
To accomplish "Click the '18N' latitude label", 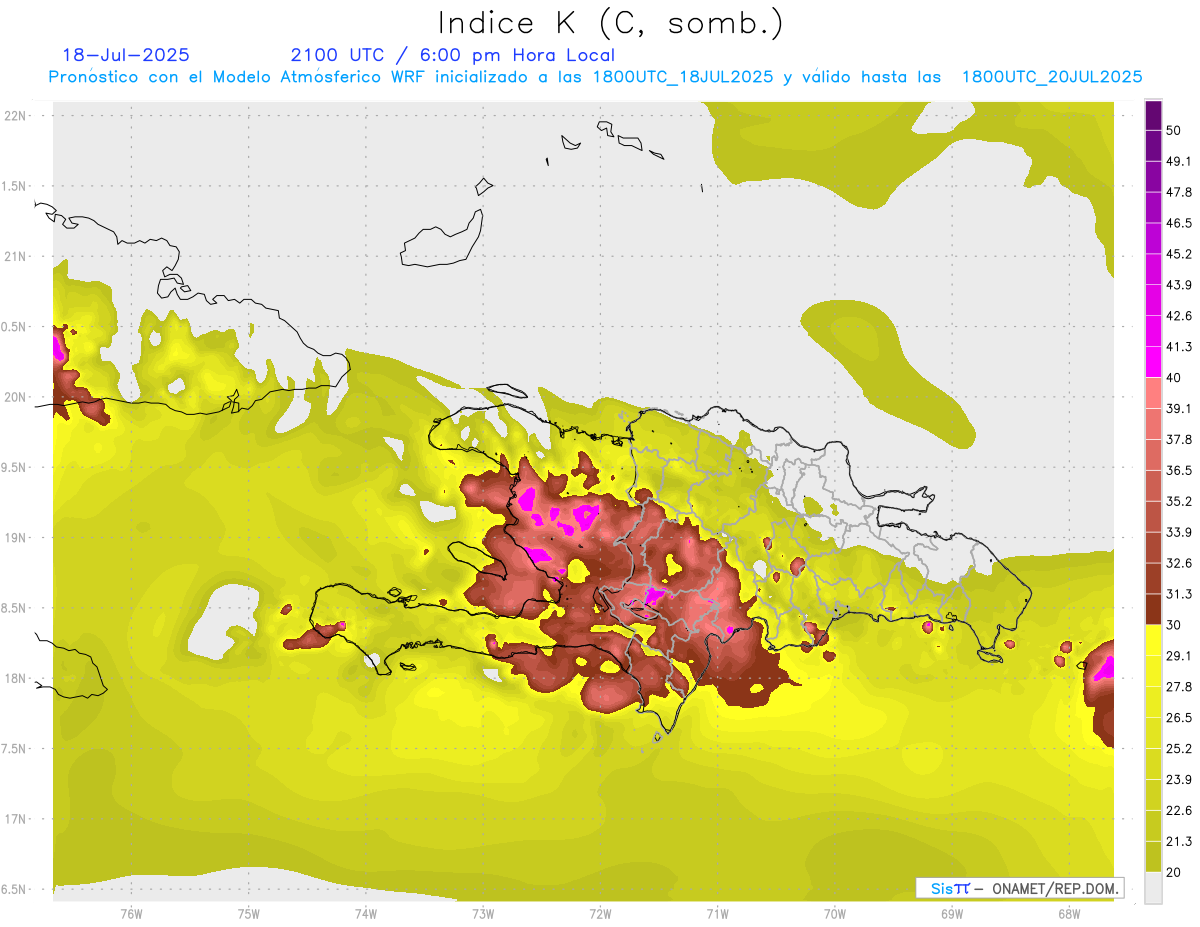I will pyautogui.click(x=14, y=678).
